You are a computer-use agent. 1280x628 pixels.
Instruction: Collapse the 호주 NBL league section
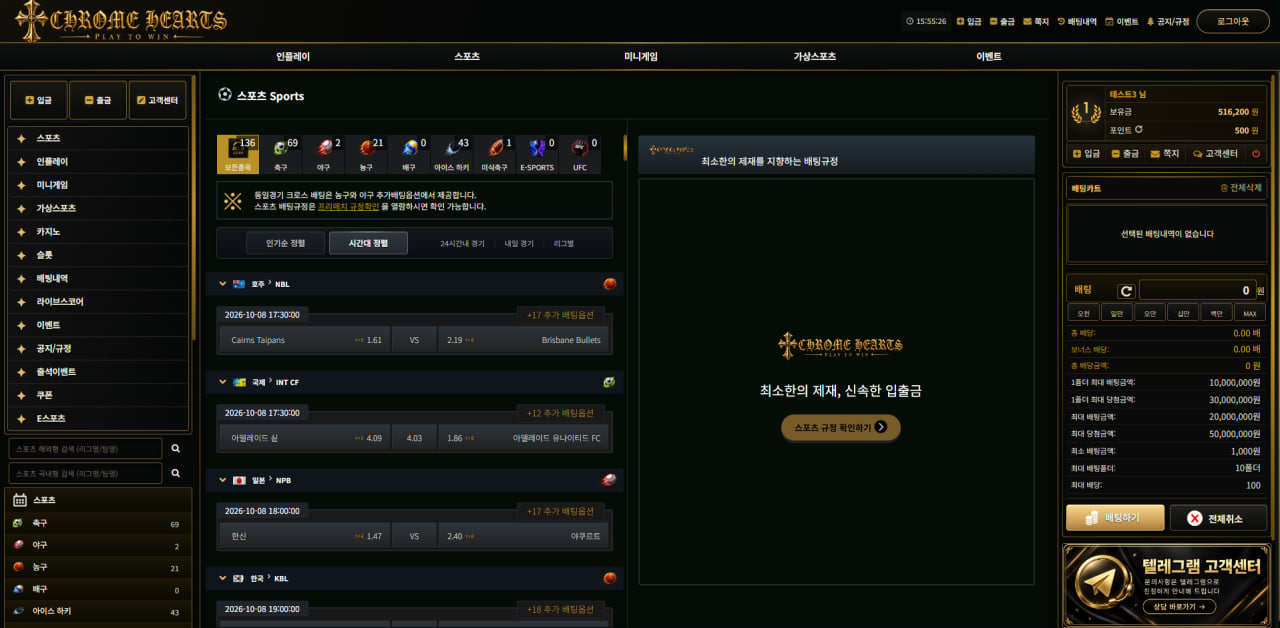(x=223, y=284)
